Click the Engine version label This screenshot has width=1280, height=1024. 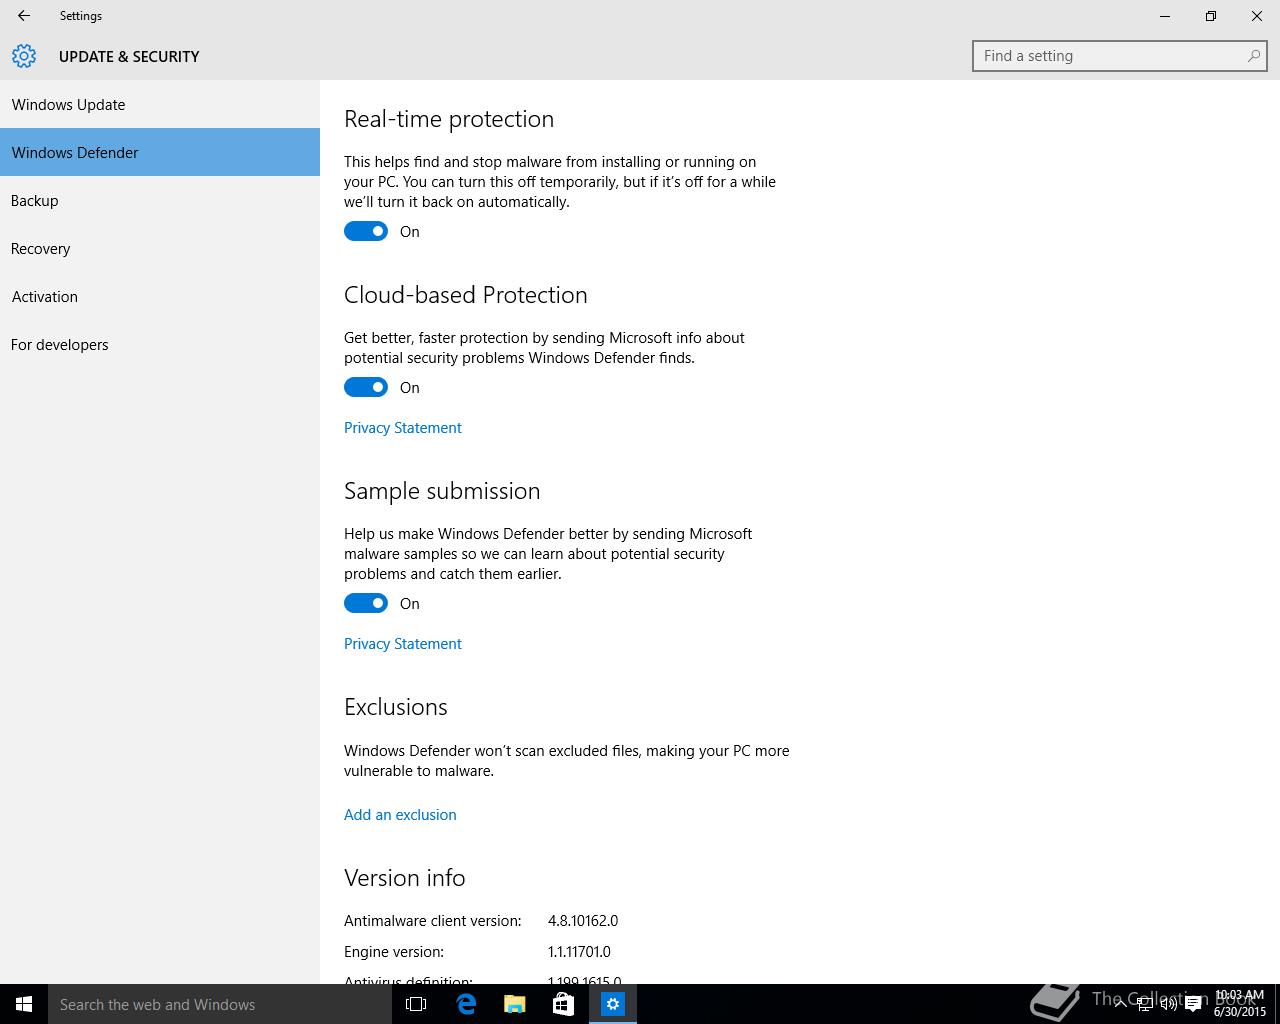[394, 951]
